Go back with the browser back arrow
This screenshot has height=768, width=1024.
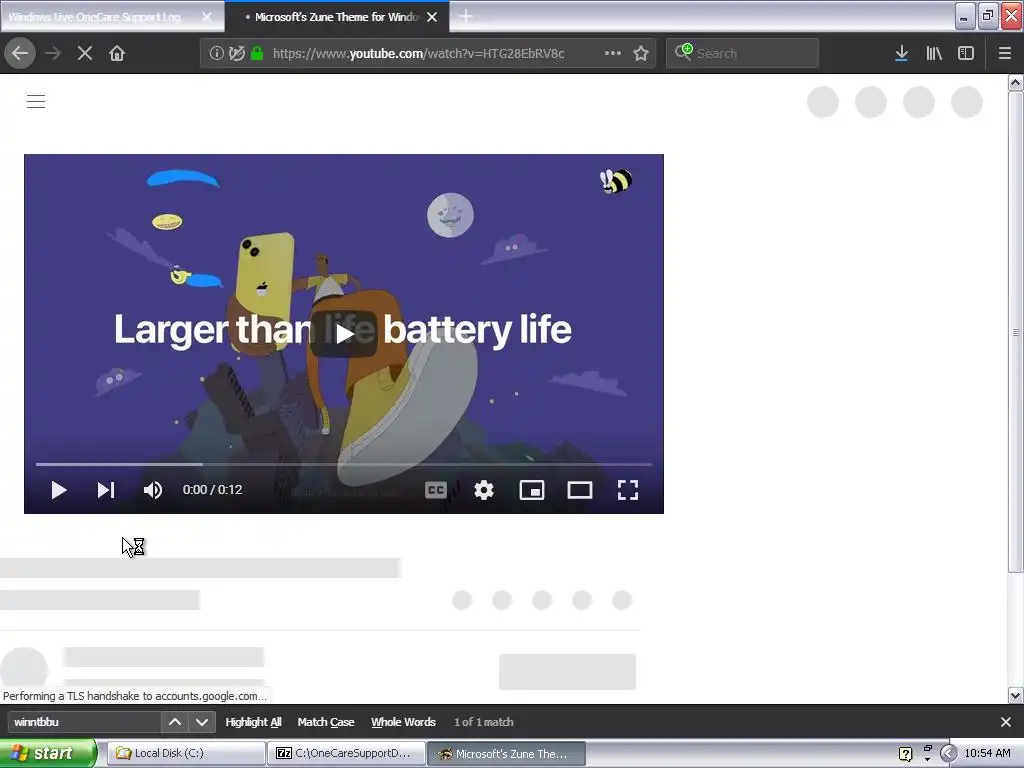point(20,53)
